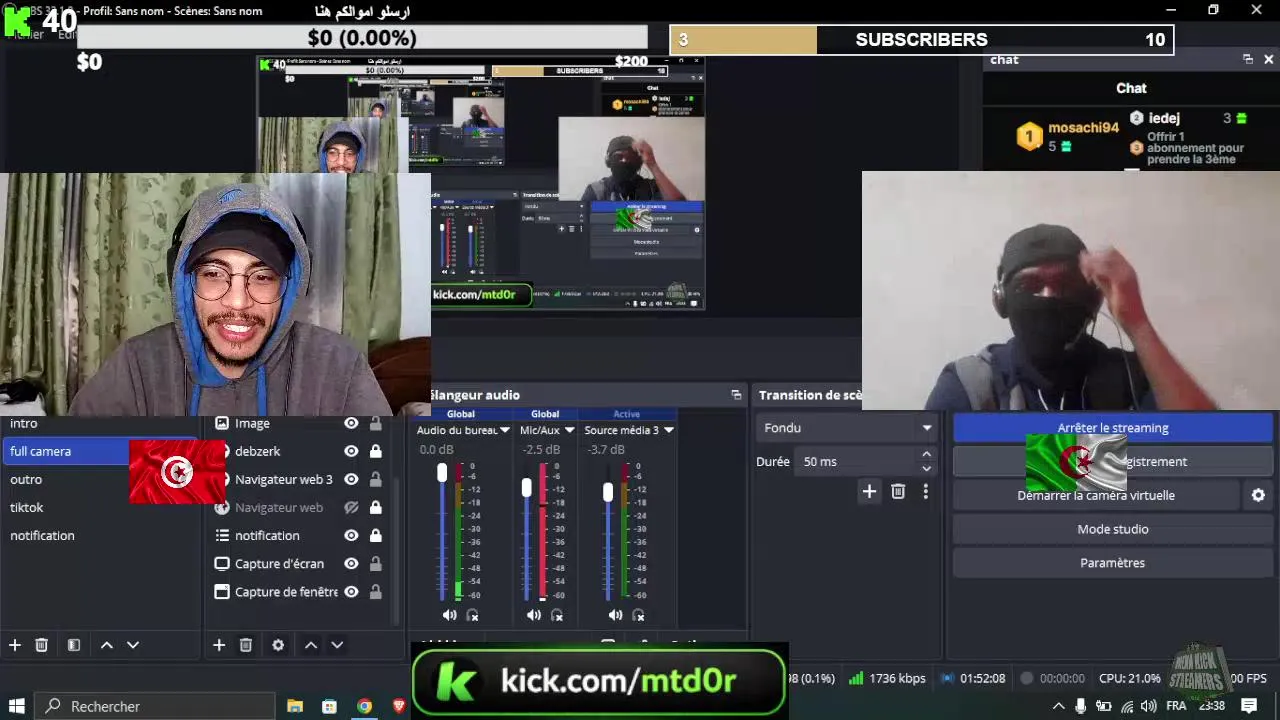This screenshot has height=720, width=1280.
Task: Move selected scene down
Action: 133,645
